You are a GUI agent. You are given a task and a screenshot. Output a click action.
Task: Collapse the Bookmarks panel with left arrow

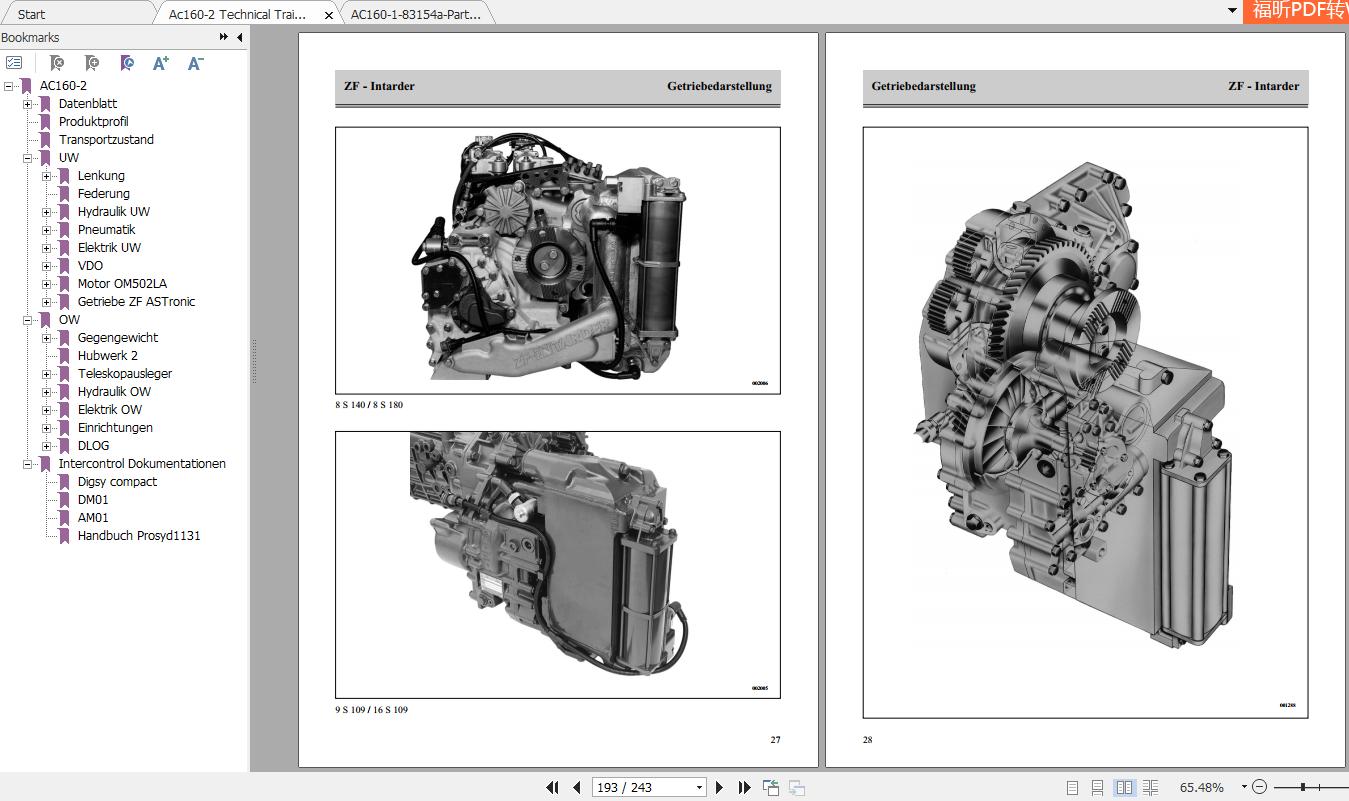[240, 38]
